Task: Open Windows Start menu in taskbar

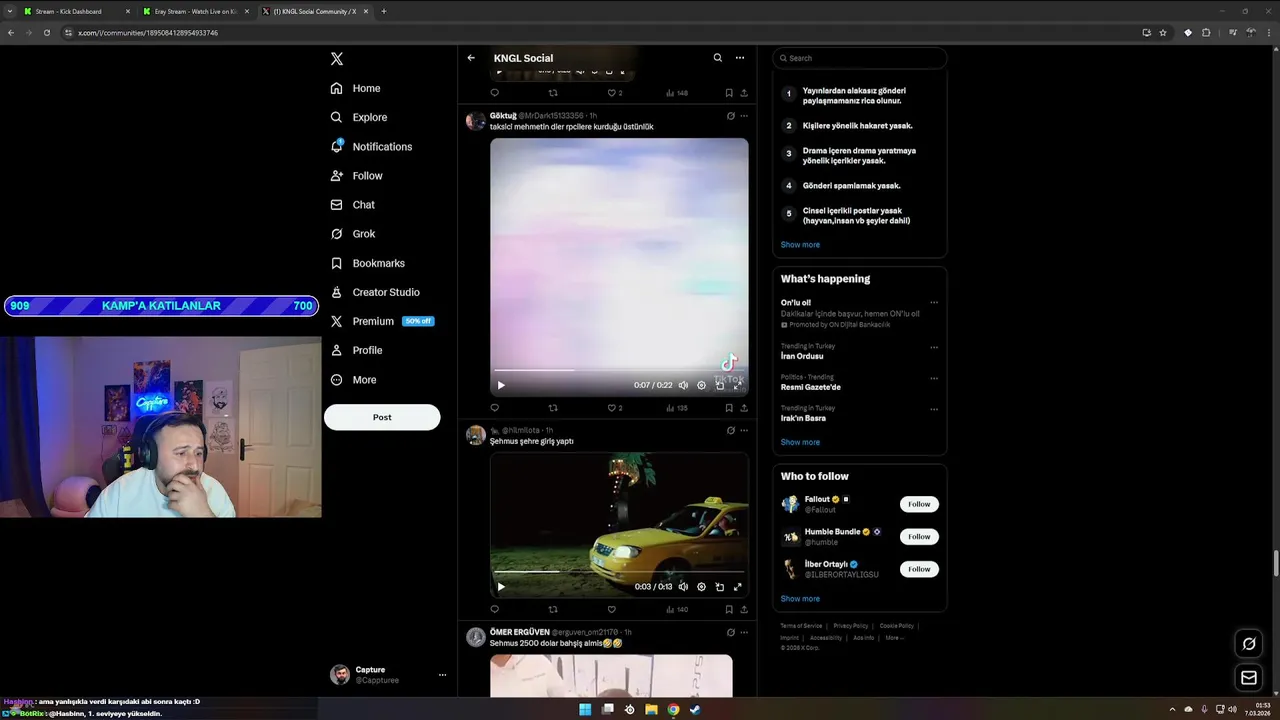Action: [585, 710]
